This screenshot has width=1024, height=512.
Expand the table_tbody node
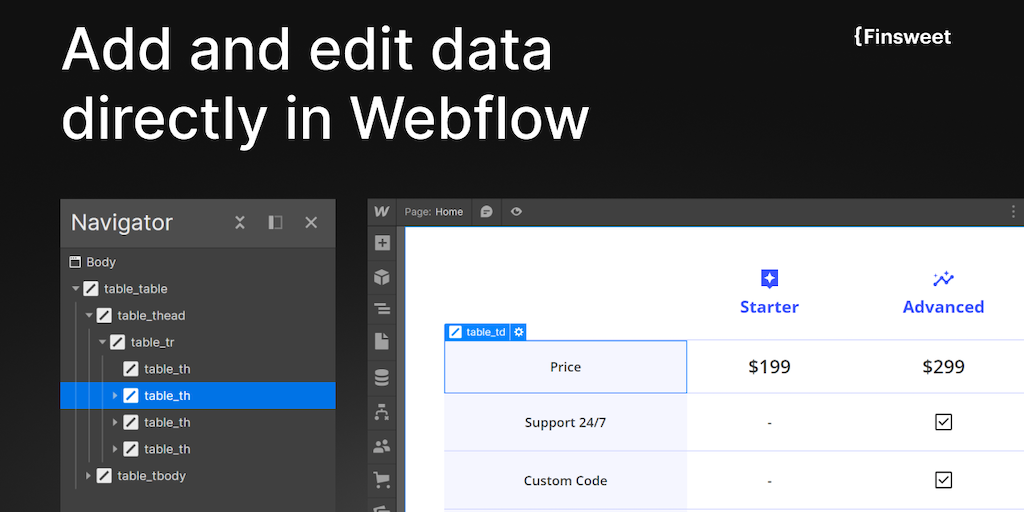(89, 476)
